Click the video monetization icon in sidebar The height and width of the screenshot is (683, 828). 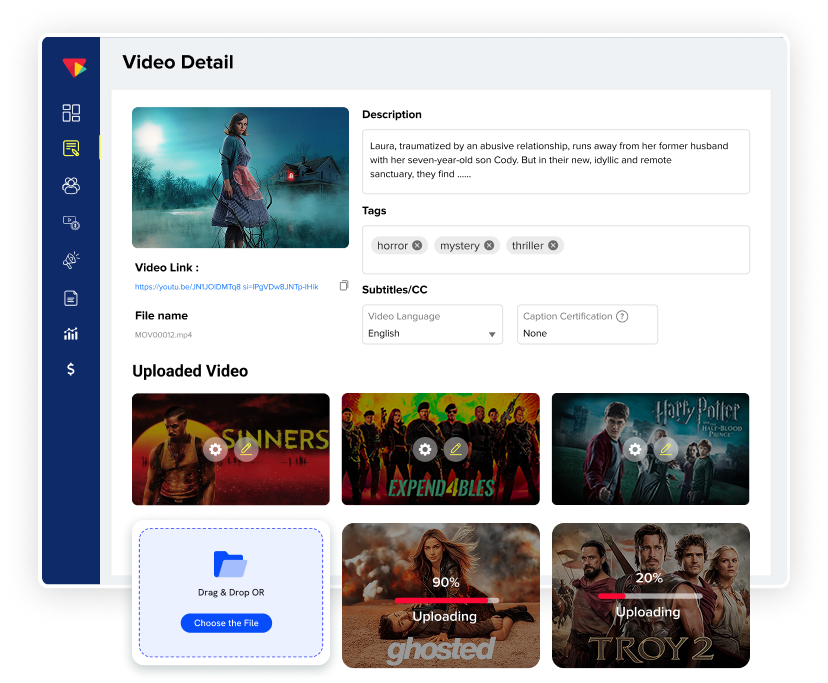coord(71,223)
